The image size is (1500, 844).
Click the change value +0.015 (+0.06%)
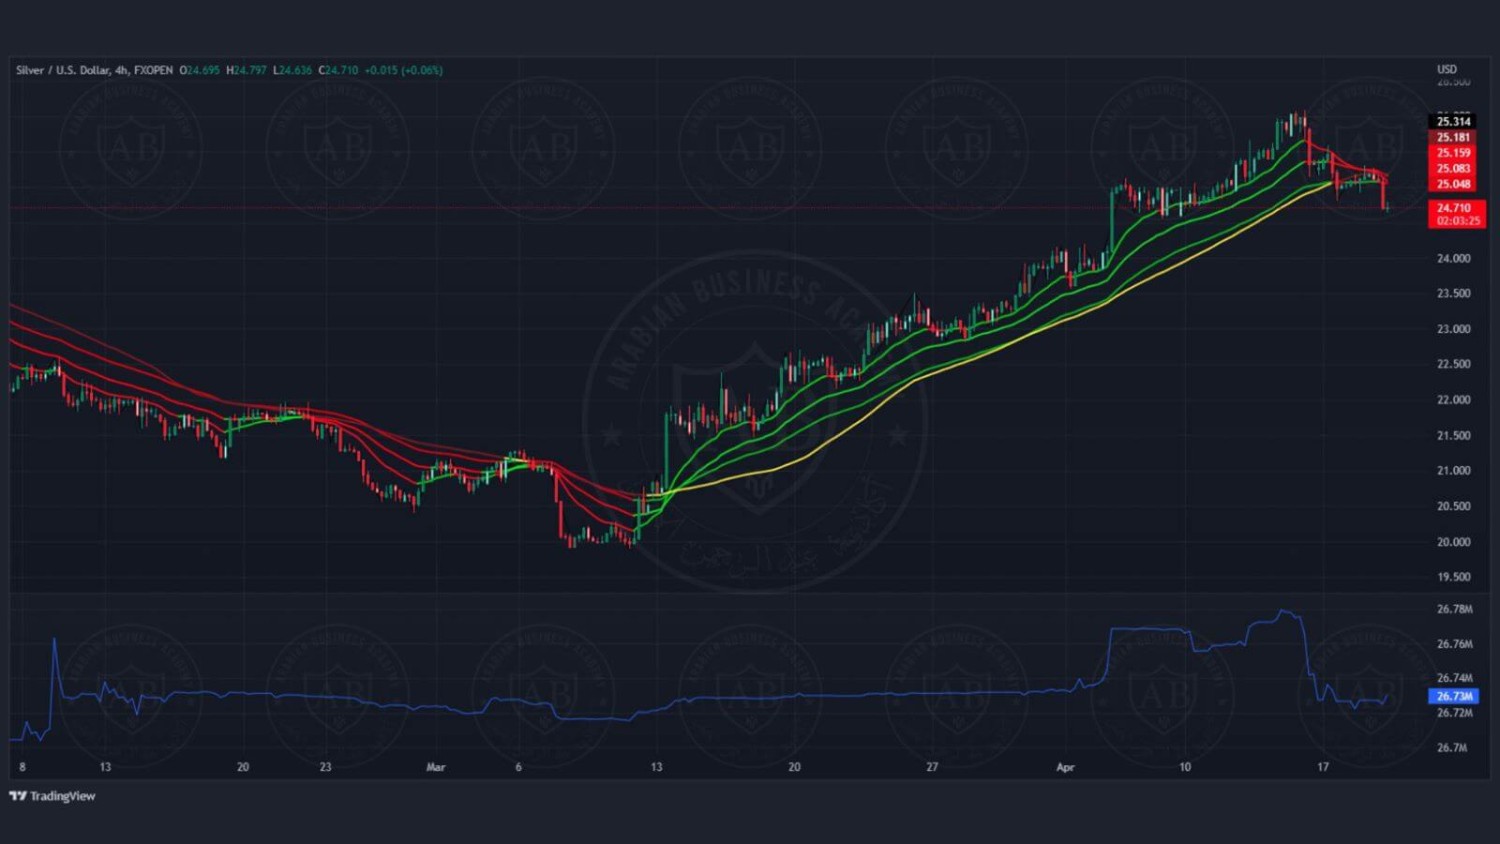[x=404, y=70]
